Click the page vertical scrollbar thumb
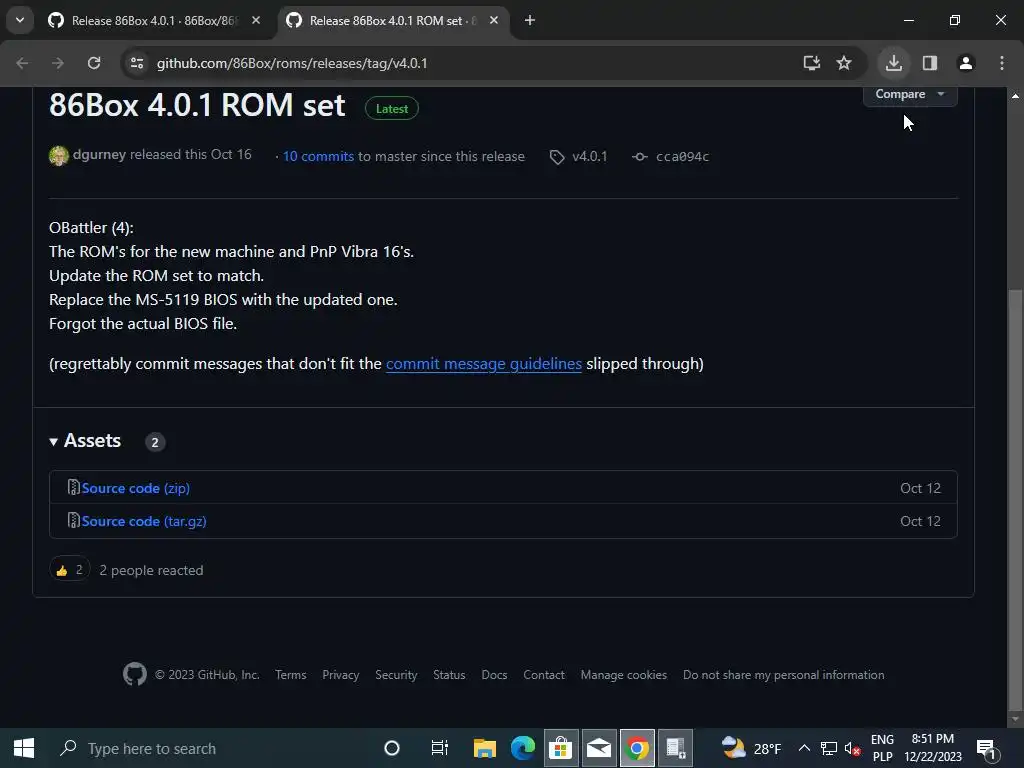Image resolution: width=1024 pixels, height=768 pixels. click(x=1015, y=498)
